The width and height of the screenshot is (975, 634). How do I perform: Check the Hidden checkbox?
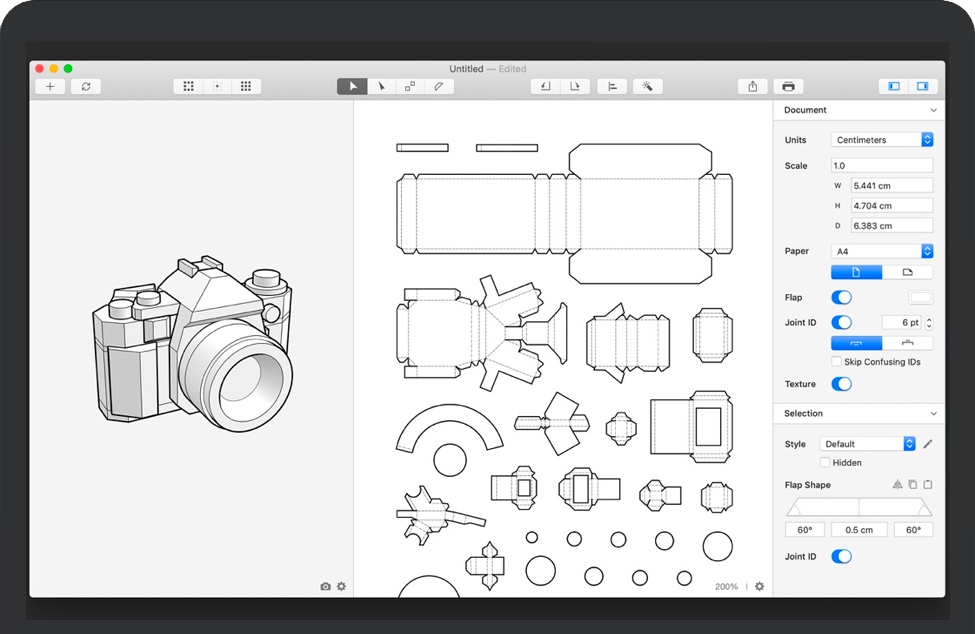coord(825,463)
